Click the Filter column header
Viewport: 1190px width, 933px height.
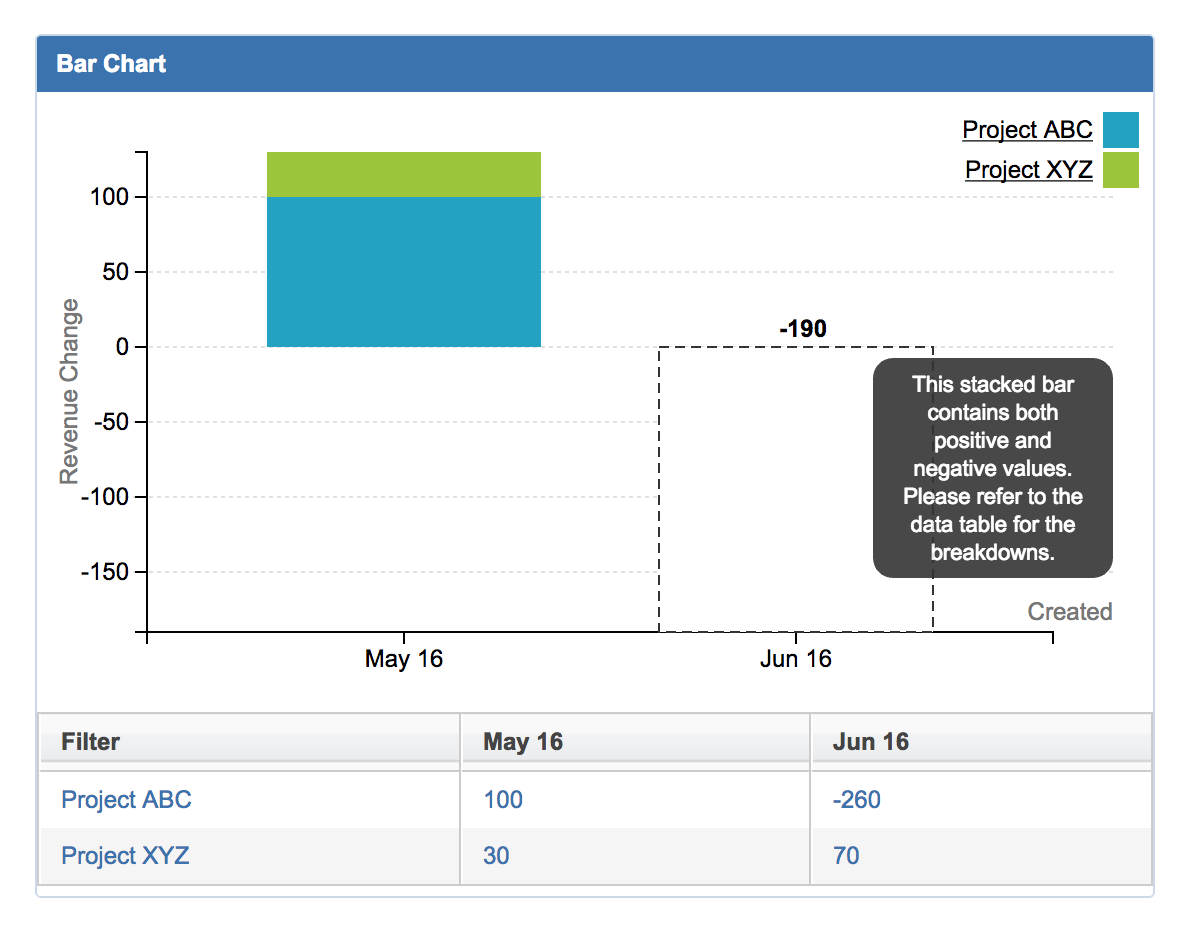90,742
